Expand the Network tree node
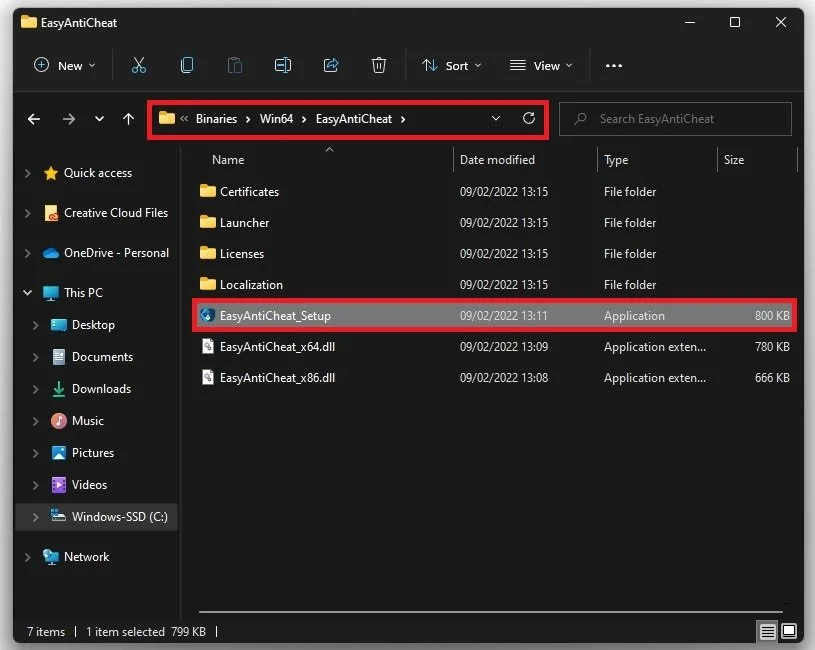The width and height of the screenshot is (815, 650). point(28,557)
